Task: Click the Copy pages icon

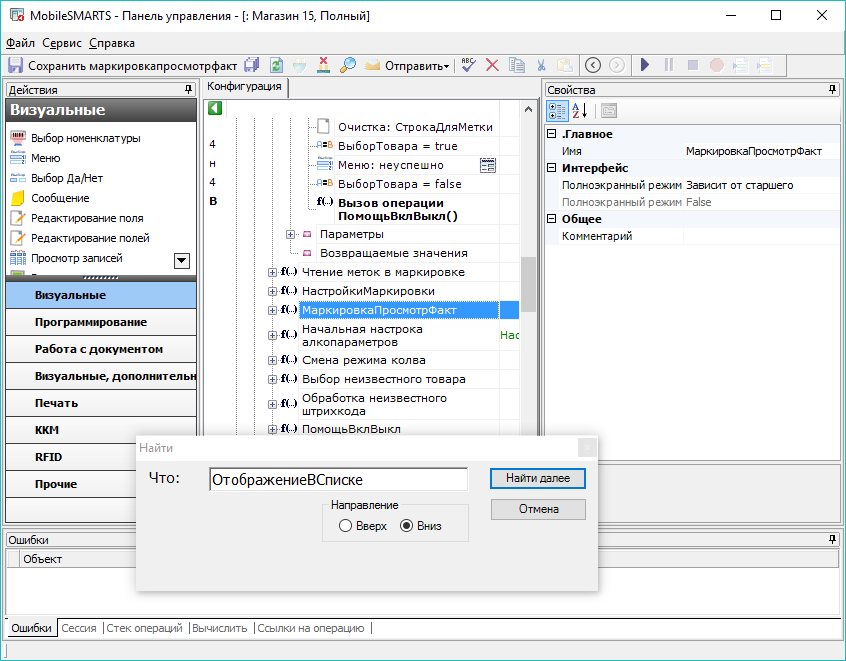Action: coord(517,65)
